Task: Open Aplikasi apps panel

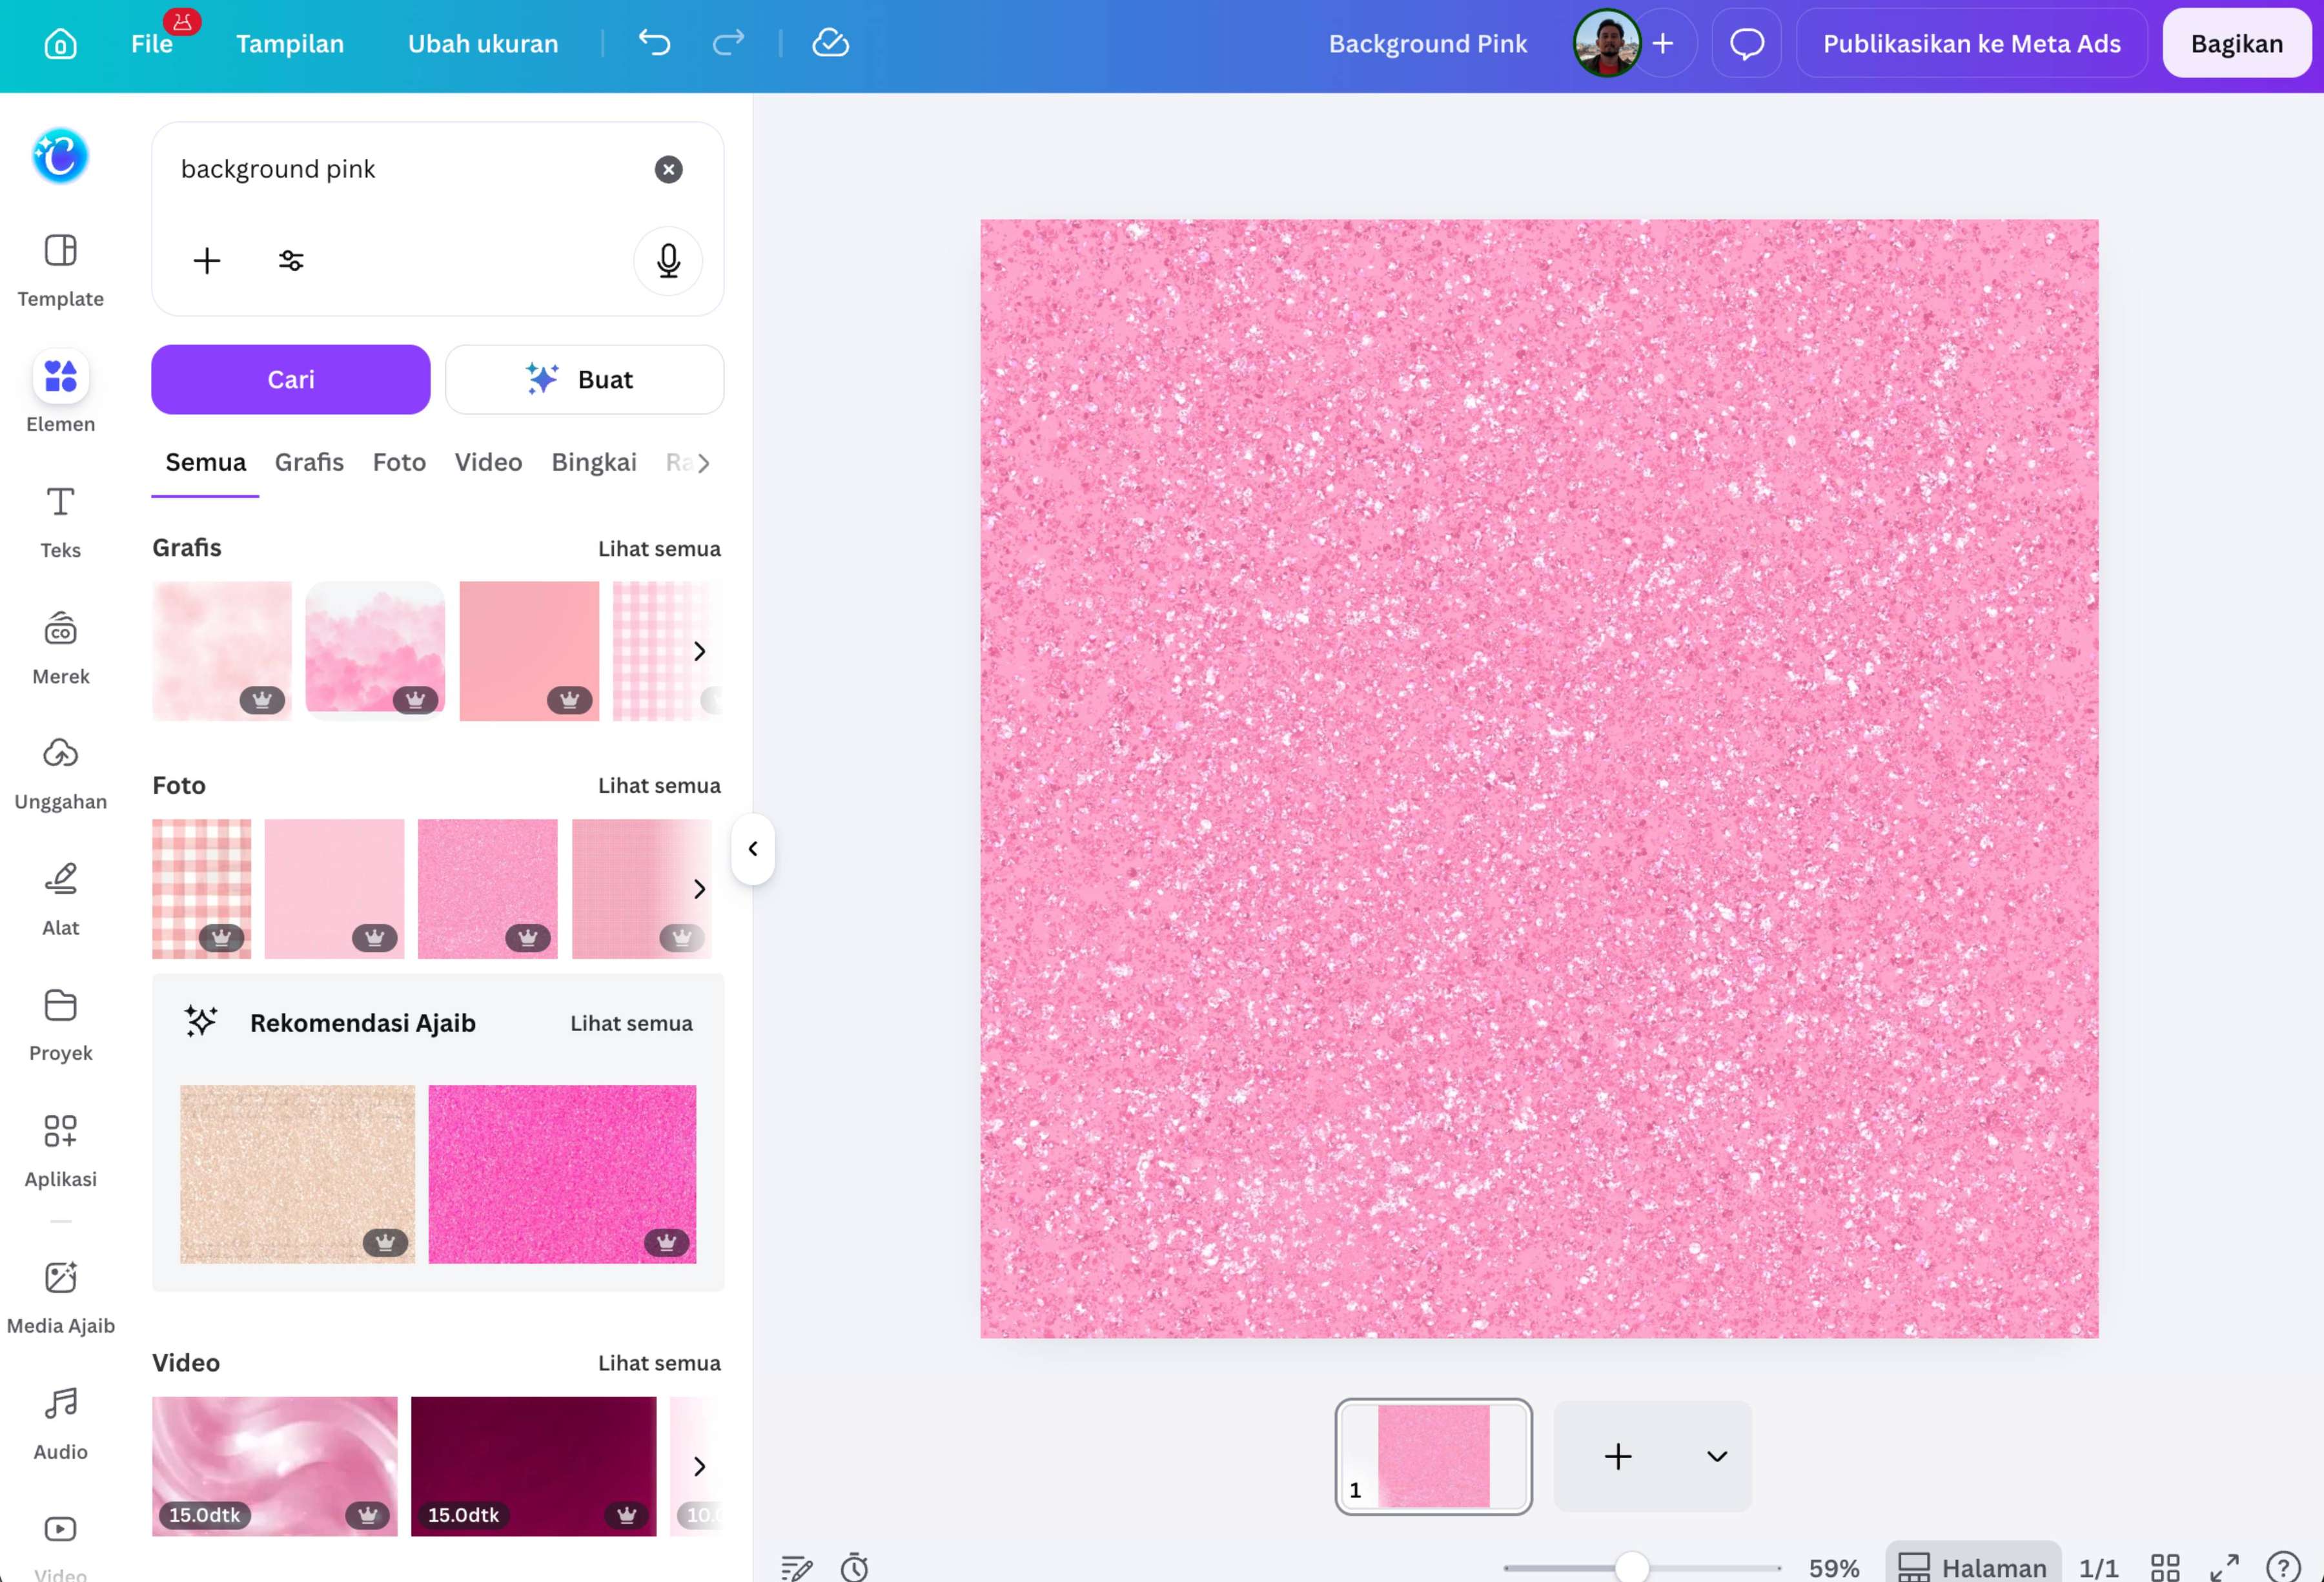Action: tap(60, 1151)
